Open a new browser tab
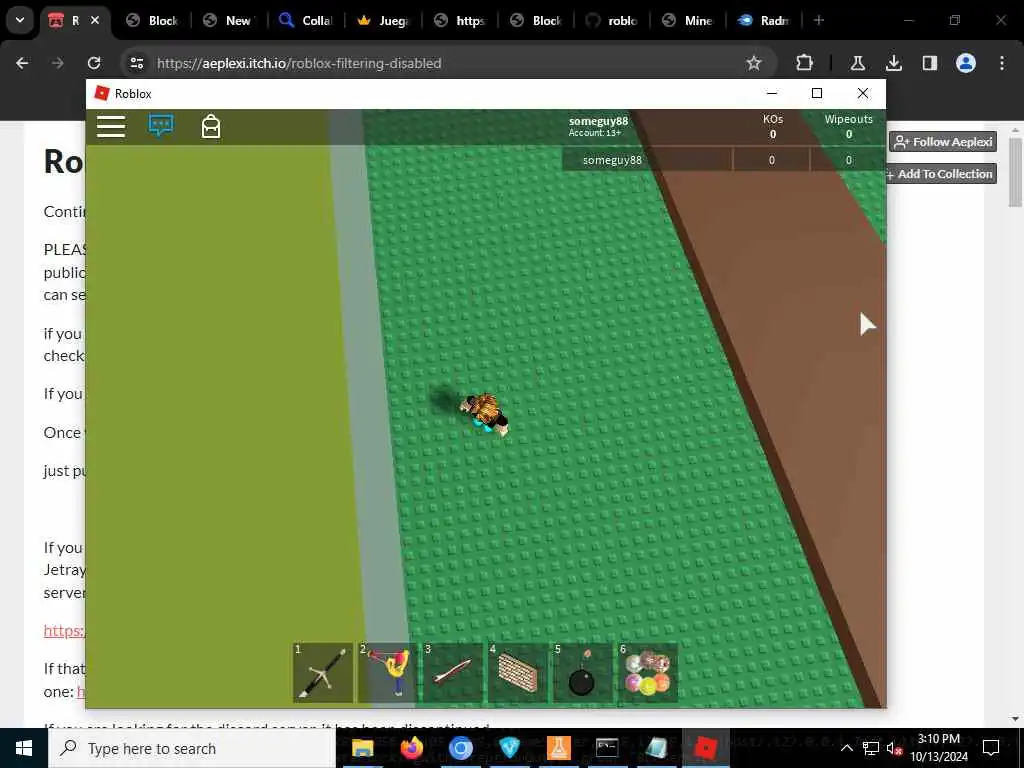The width and height of the screenshot is (1024, 768). (819, 20)
